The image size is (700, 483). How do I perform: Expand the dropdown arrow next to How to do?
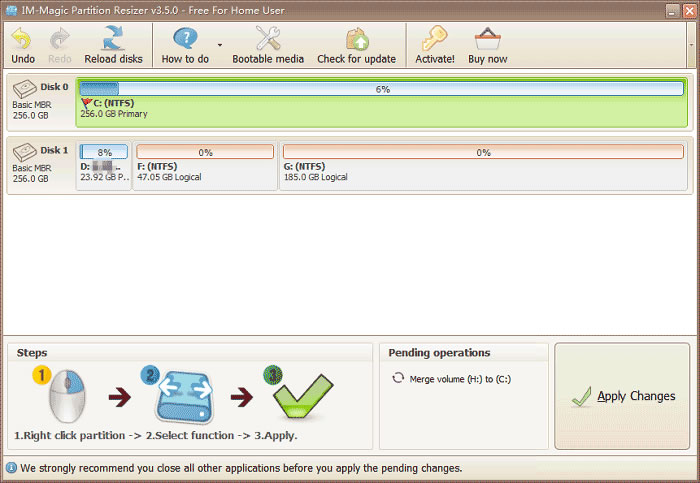pos(220,45)
